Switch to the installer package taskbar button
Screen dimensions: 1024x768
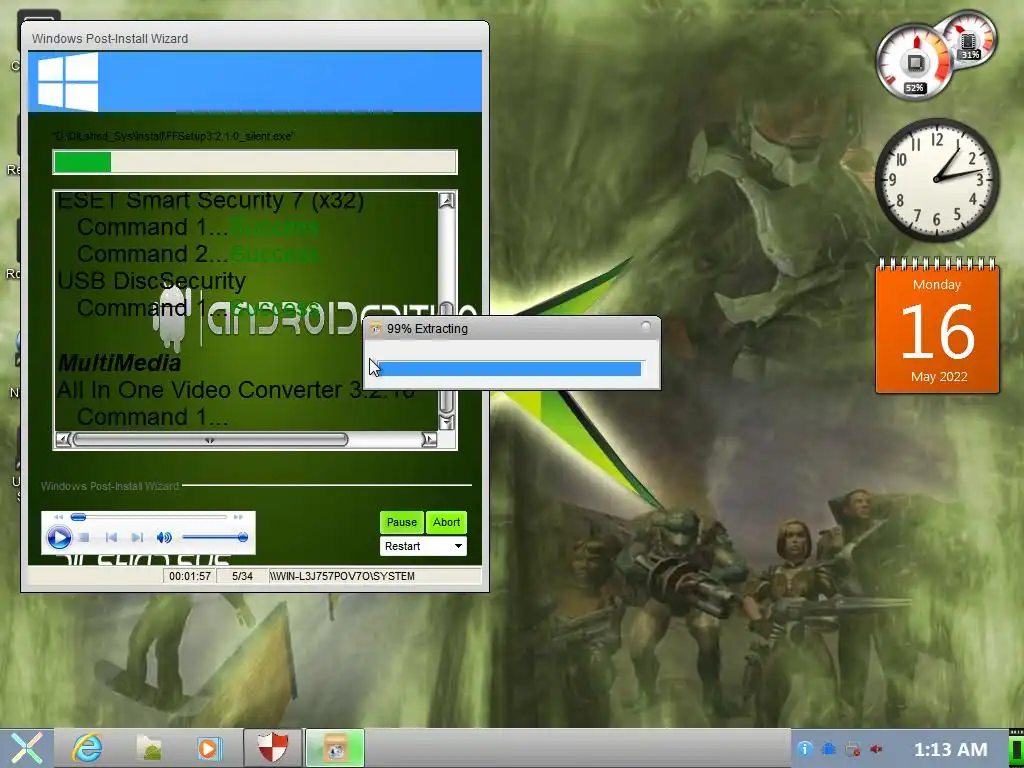click(x=335, y=748)
